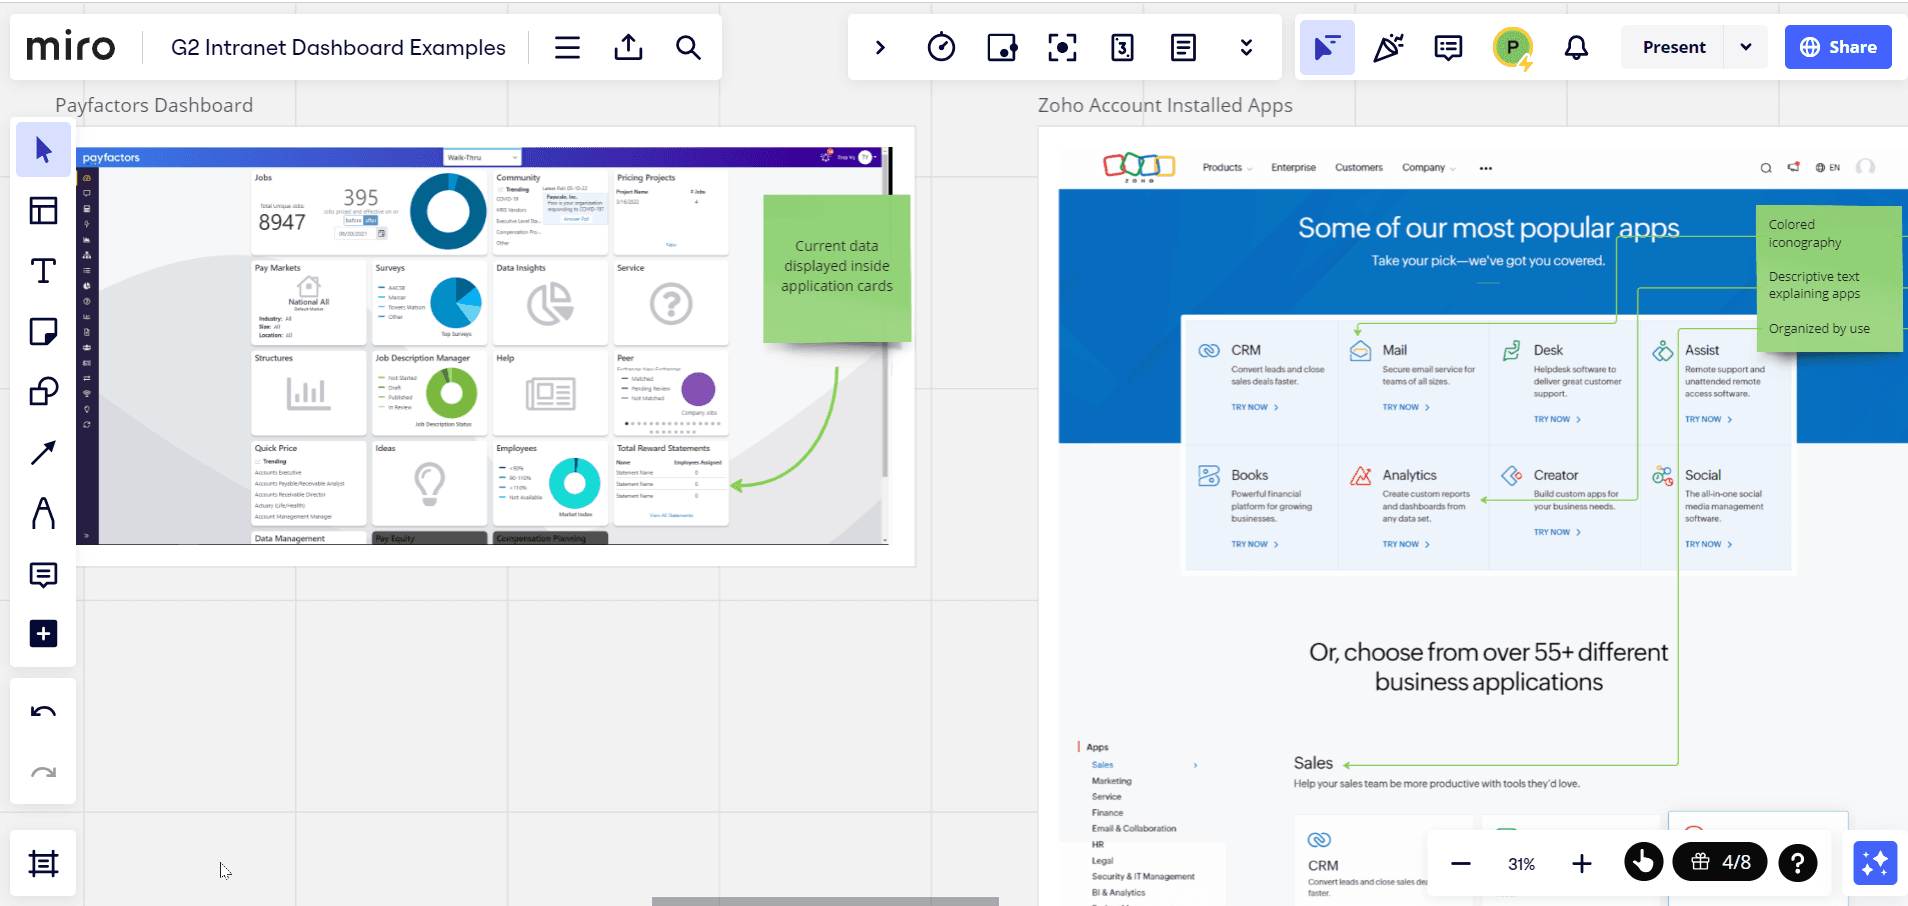This screenshot has height=906, width=1908.
Task: Click Marketing in Zoho Apps list
Action: point(1111,781)
